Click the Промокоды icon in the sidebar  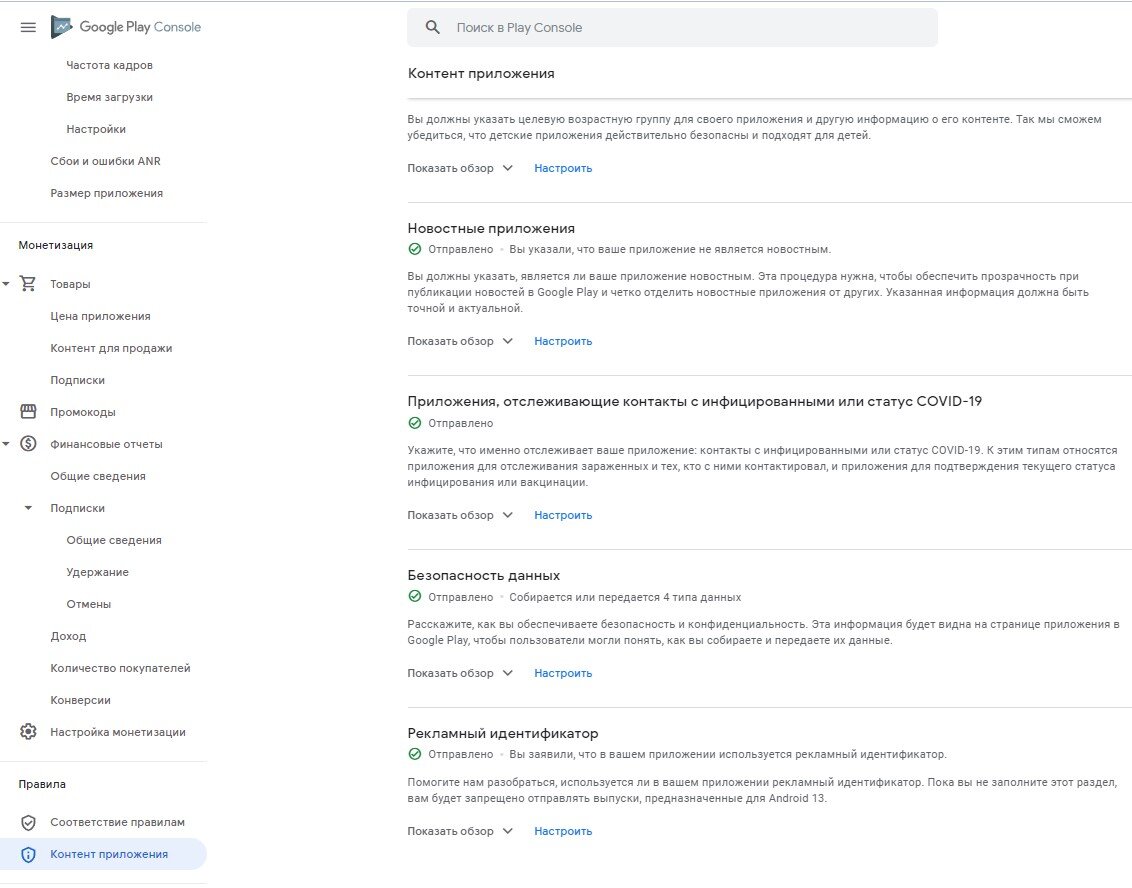point(27,411)
